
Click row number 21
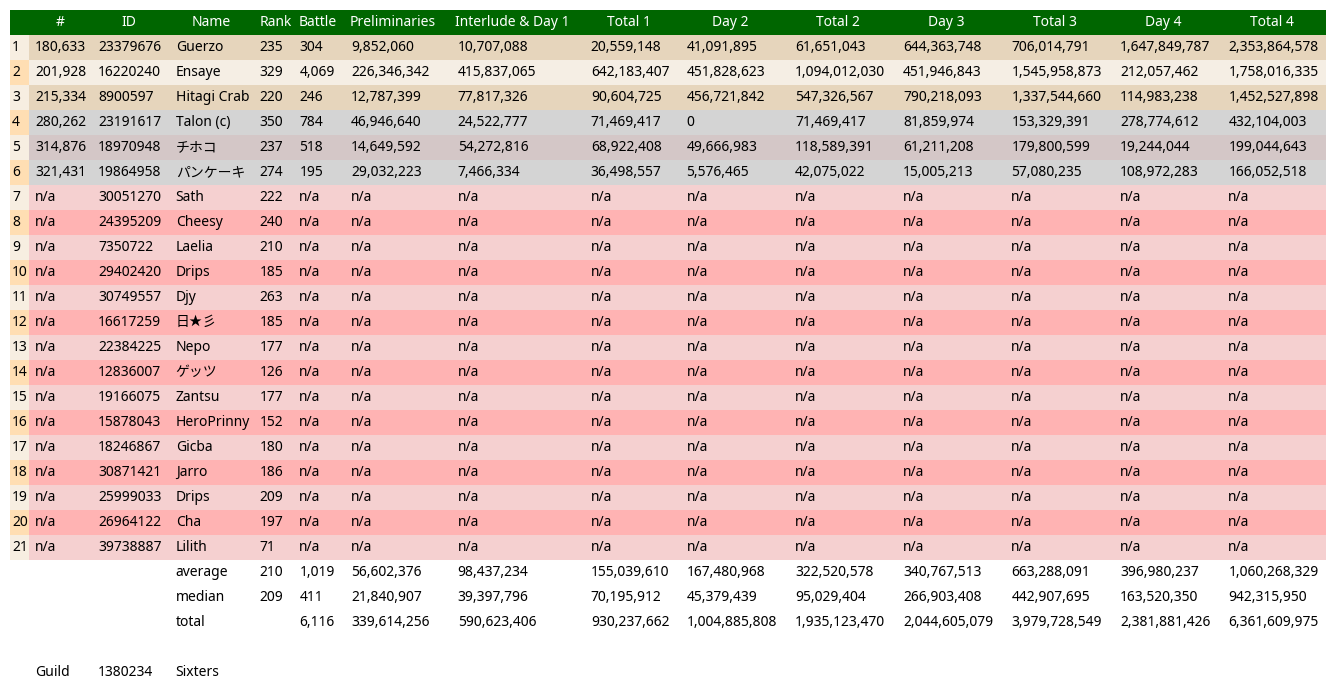tap(19, 546)
